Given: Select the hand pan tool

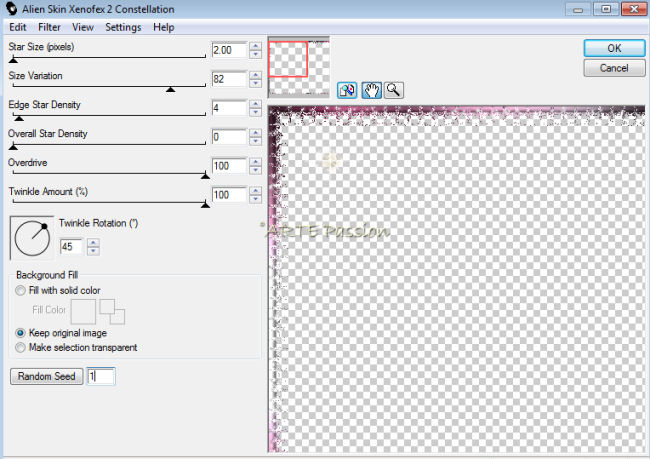Looking at the screenshot, I should (371, 90).
